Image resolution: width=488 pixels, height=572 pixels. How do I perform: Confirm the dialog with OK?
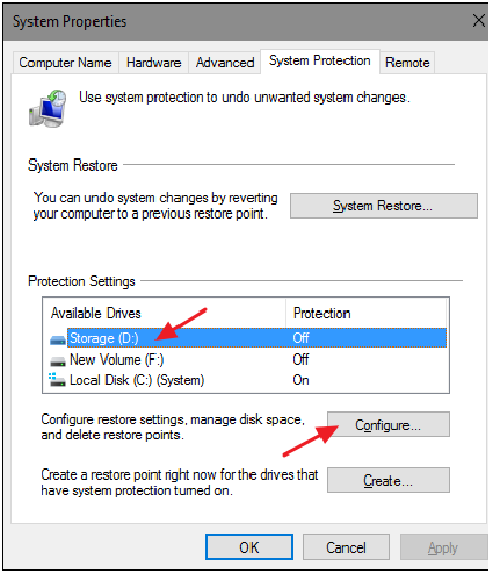(x=249, y=547)
